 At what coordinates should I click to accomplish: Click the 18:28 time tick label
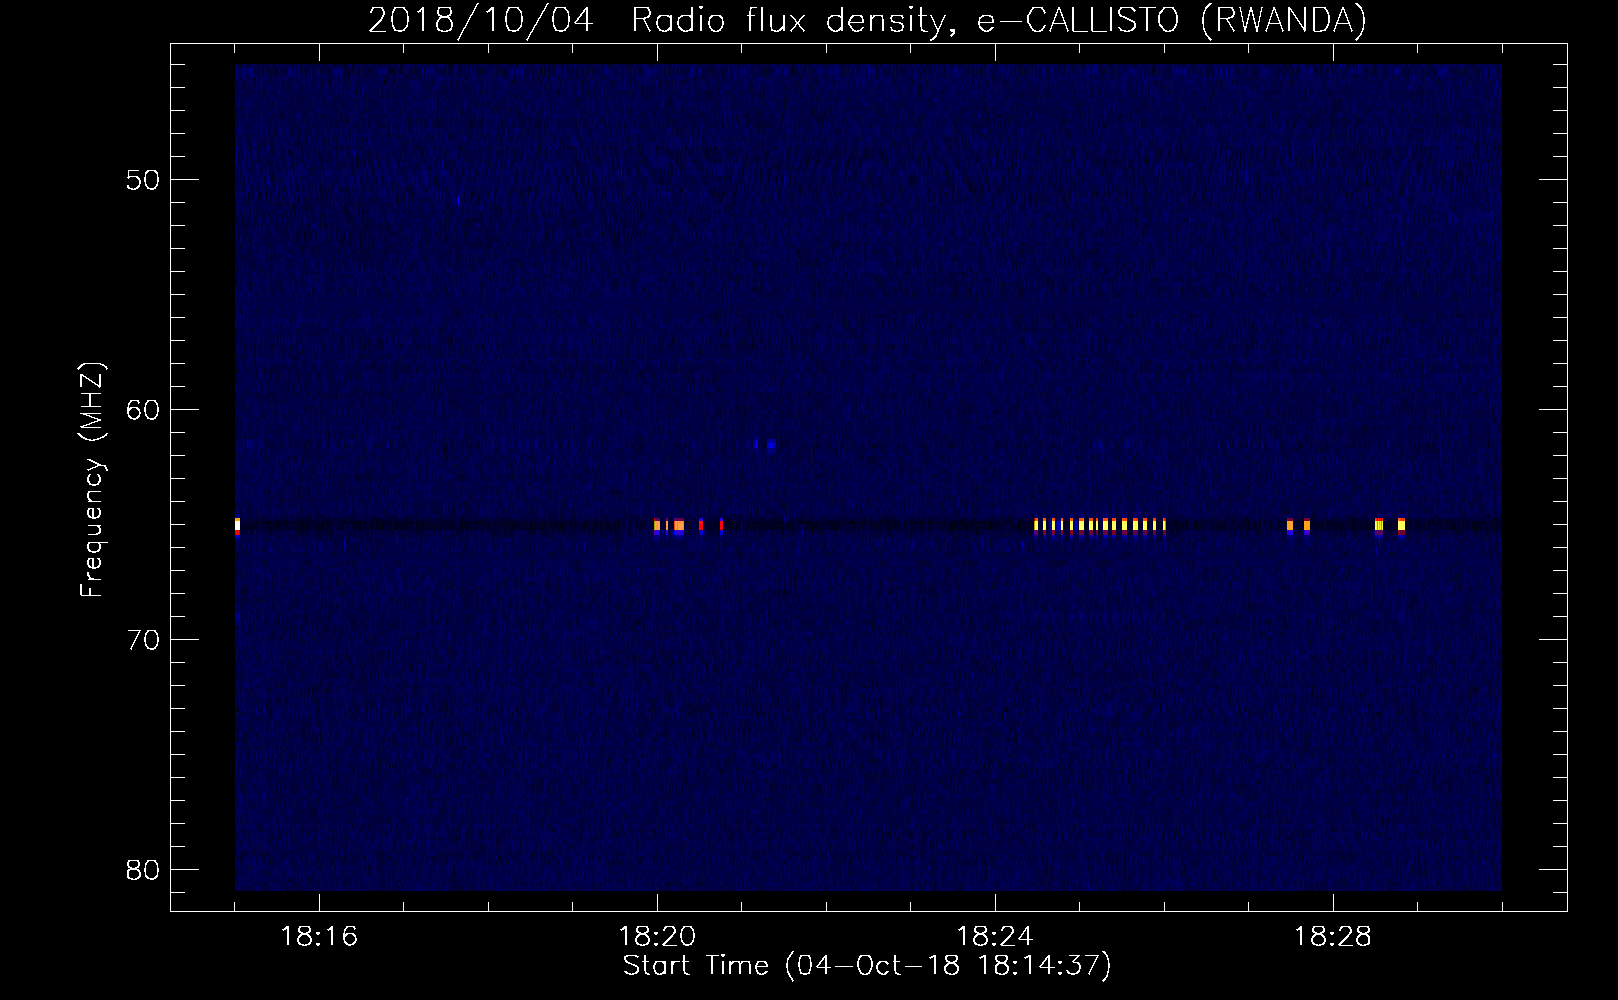click(x=1333, y=938)
